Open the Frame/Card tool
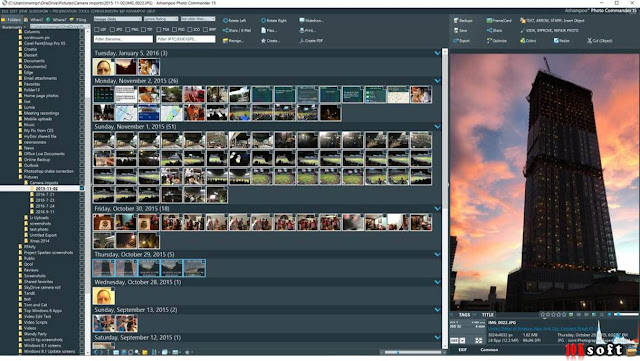 coord(499,20)
